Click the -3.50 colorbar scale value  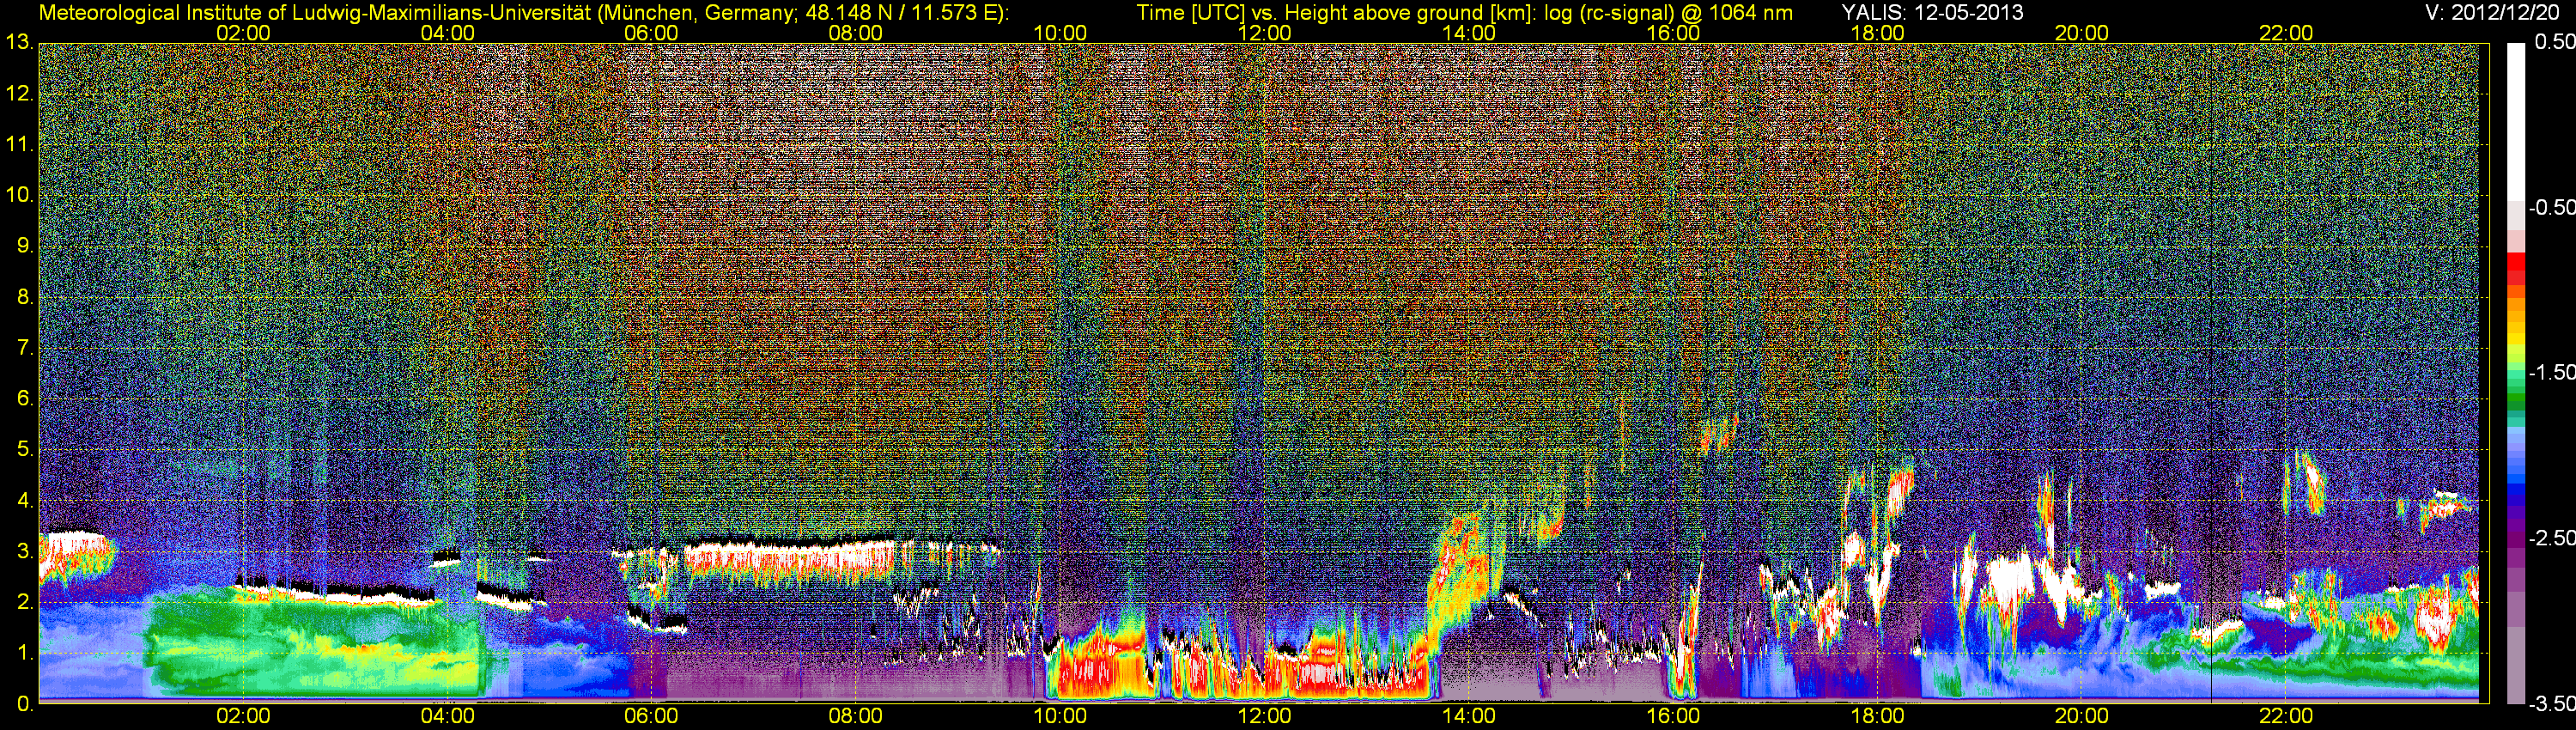click(2551, 704)
